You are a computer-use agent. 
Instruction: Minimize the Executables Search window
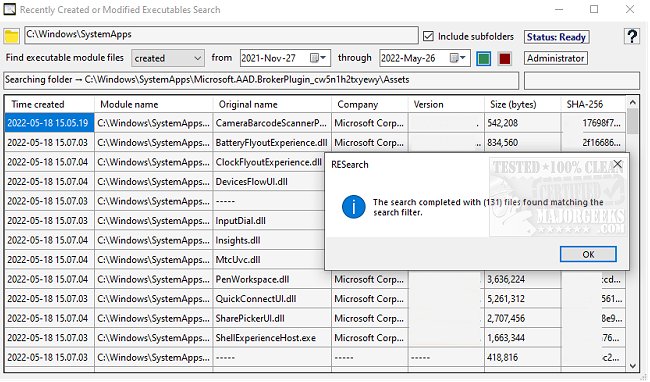pyautogui.click(x=559, y=9)
